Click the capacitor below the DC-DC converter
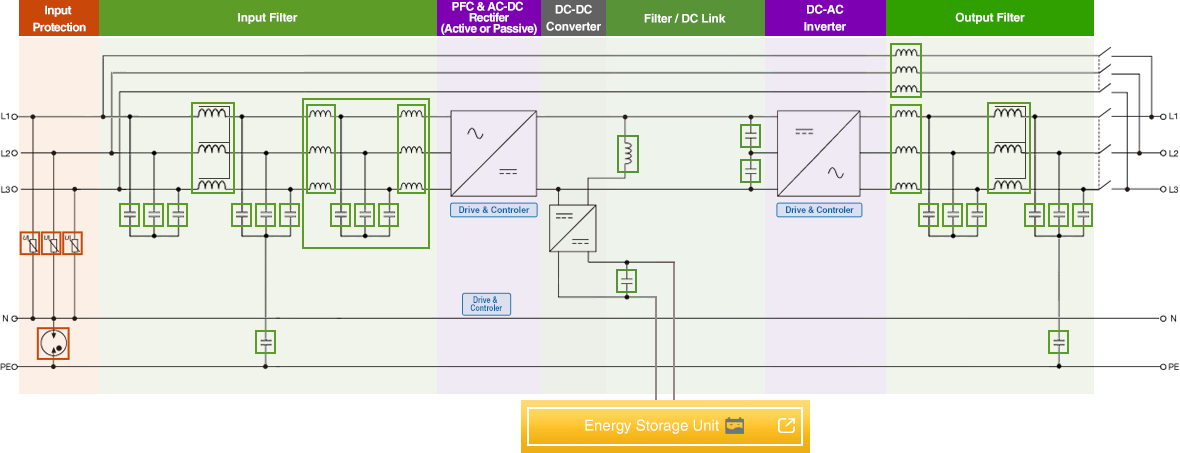The image size is (1180, 453). [626, 281]
